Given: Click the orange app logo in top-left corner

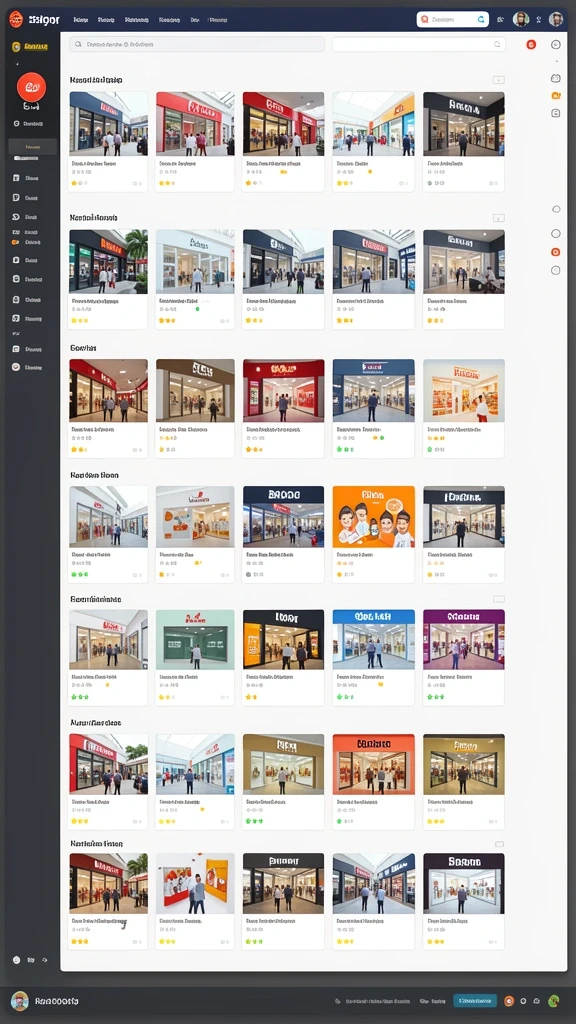Looking at the screenshot, I should point(16,19).
